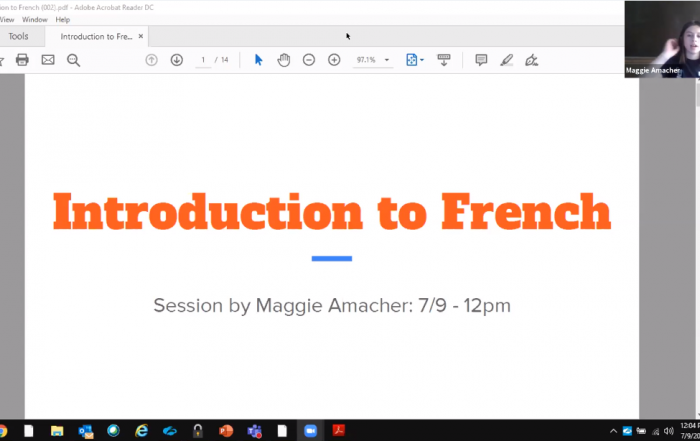This screenshot has width=700, height=441.
Task: Open the sign document tool
Action: pos(531,60)
